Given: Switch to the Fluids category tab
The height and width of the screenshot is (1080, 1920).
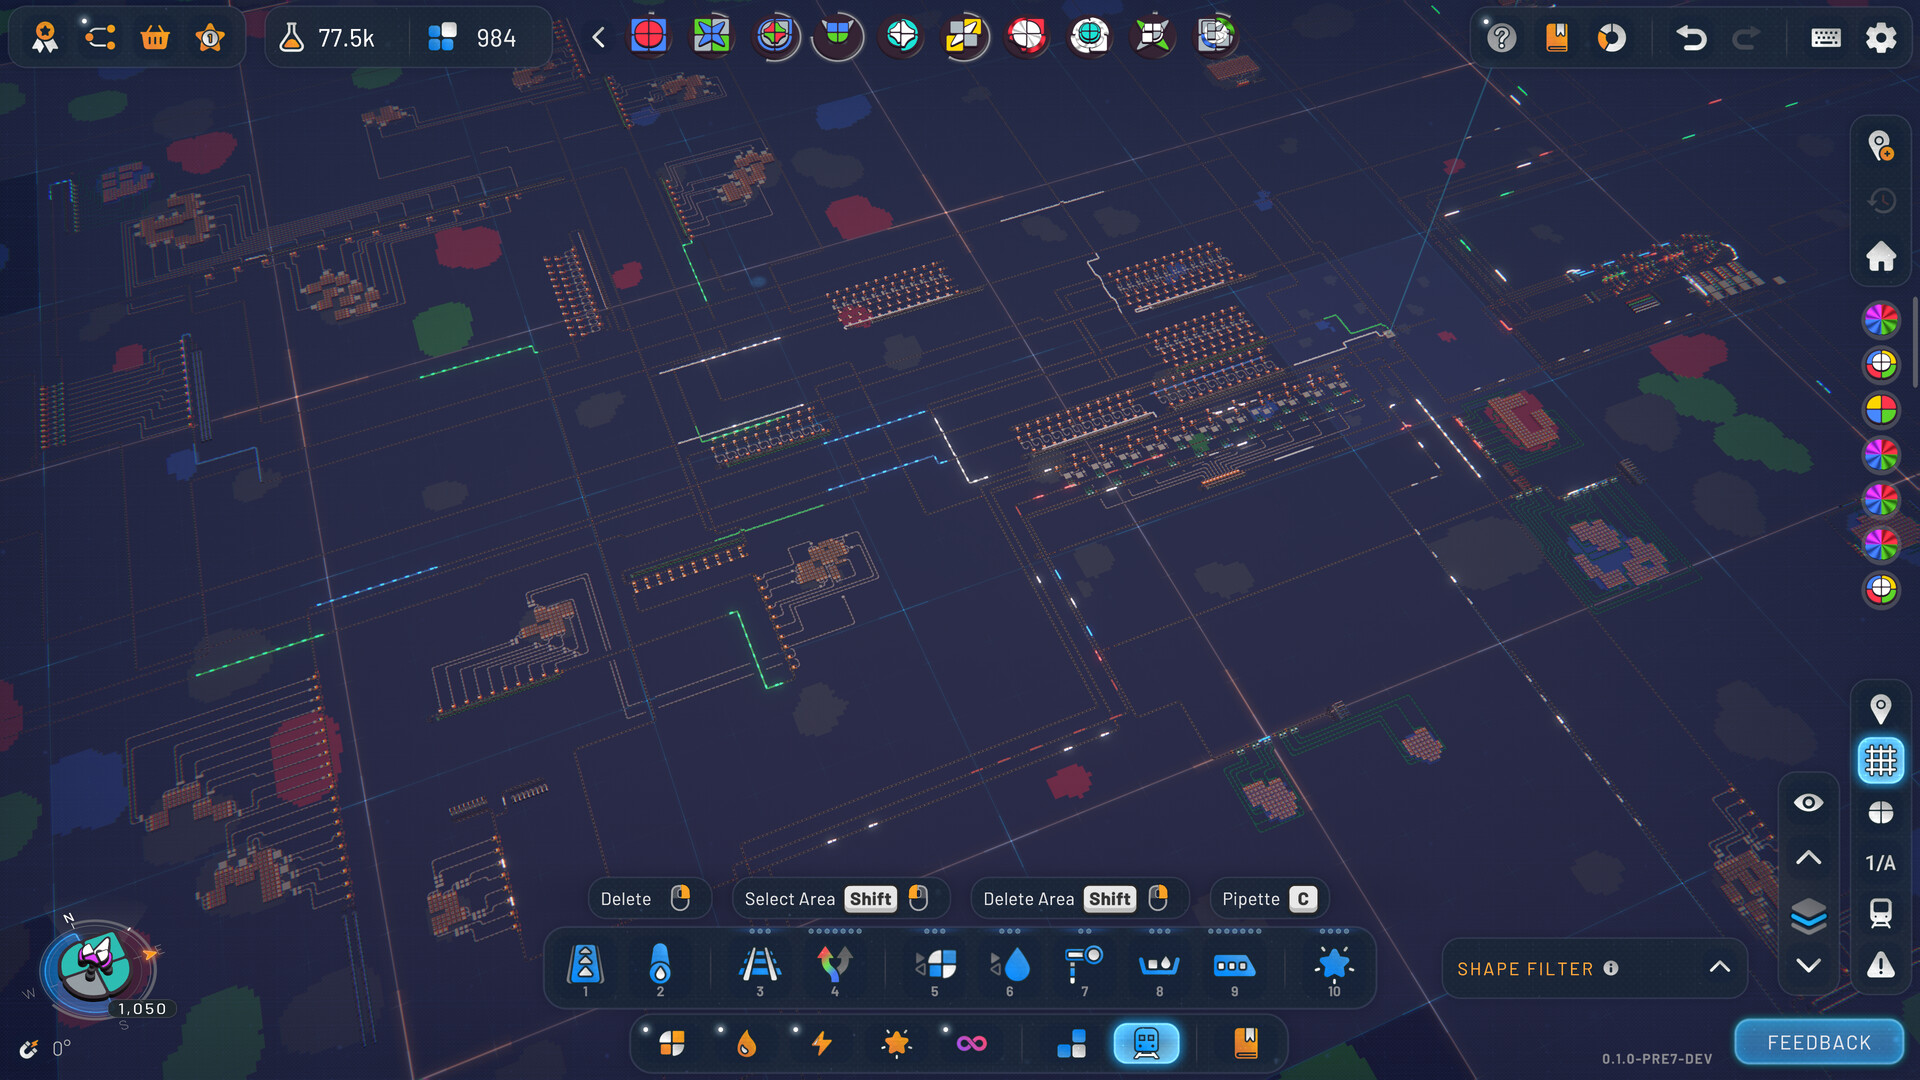Looking at the screenshot, I should (746, 1042).
